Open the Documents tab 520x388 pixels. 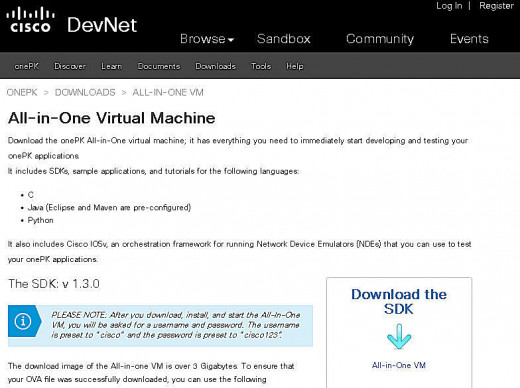(x=159, y=66)
